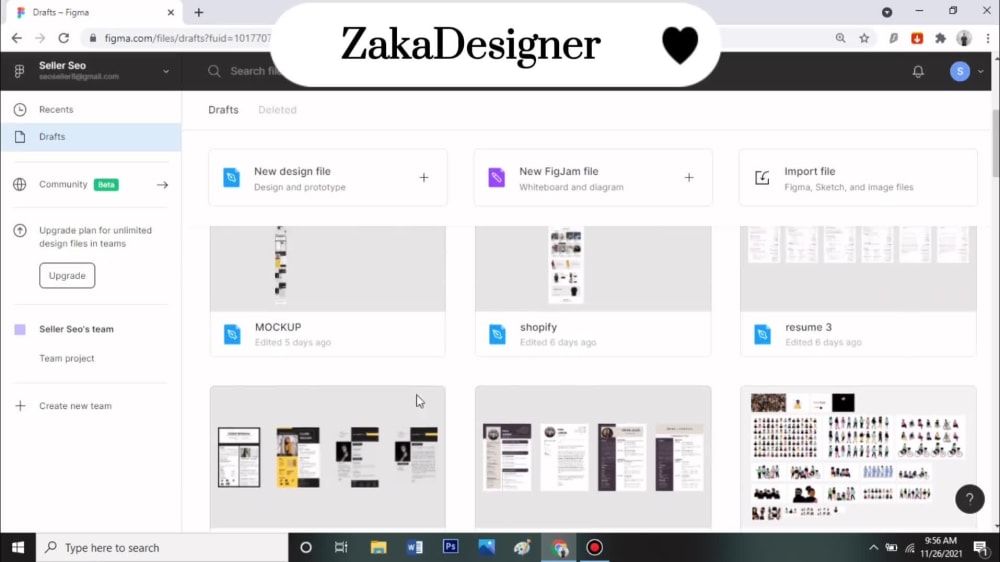1000x562 pixels.
Task: Click the Import file icon
Action: tap(762, 177)
